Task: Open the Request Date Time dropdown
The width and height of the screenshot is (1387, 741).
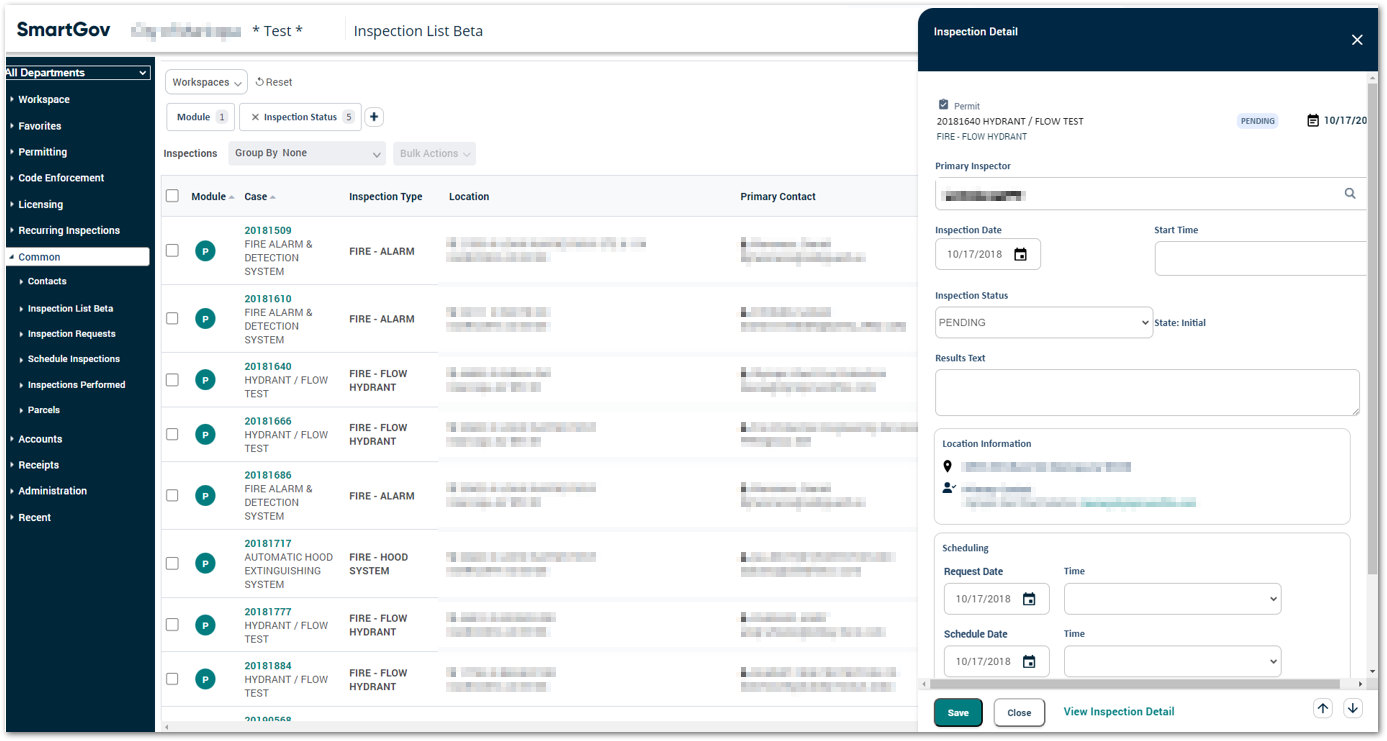Action: tap(1172, 599)
